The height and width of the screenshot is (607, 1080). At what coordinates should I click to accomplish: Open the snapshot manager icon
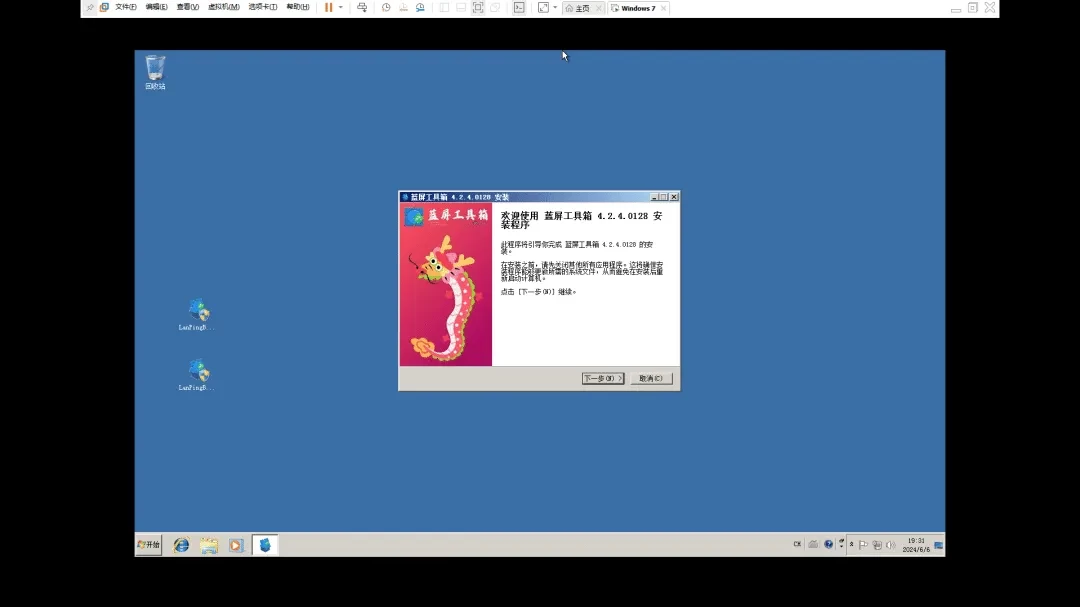[x=420, y=7]
